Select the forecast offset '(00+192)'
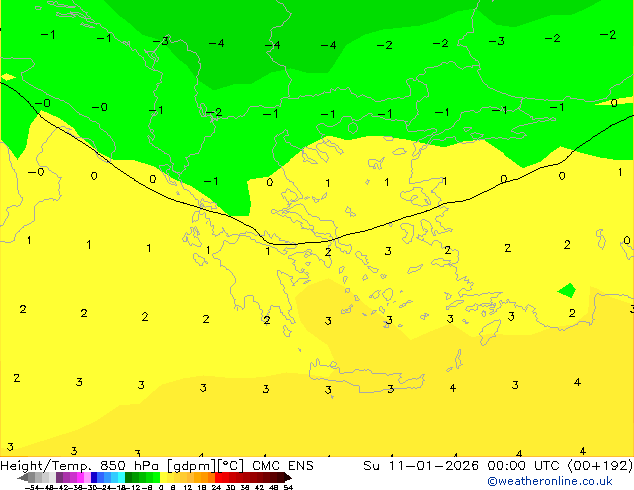634x490 pixels. pos(600,466)
